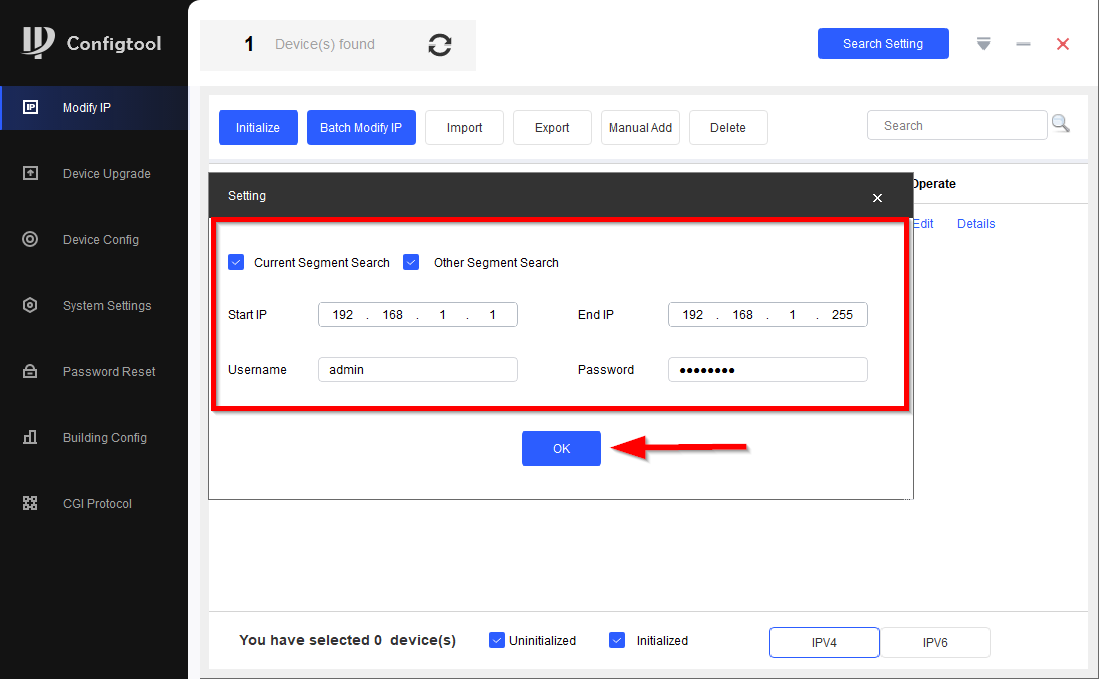The width and height of the screenshot is (1099, 679).
Task: Open the Device Upgrade sidebar icon
Action: coord(30,173)
